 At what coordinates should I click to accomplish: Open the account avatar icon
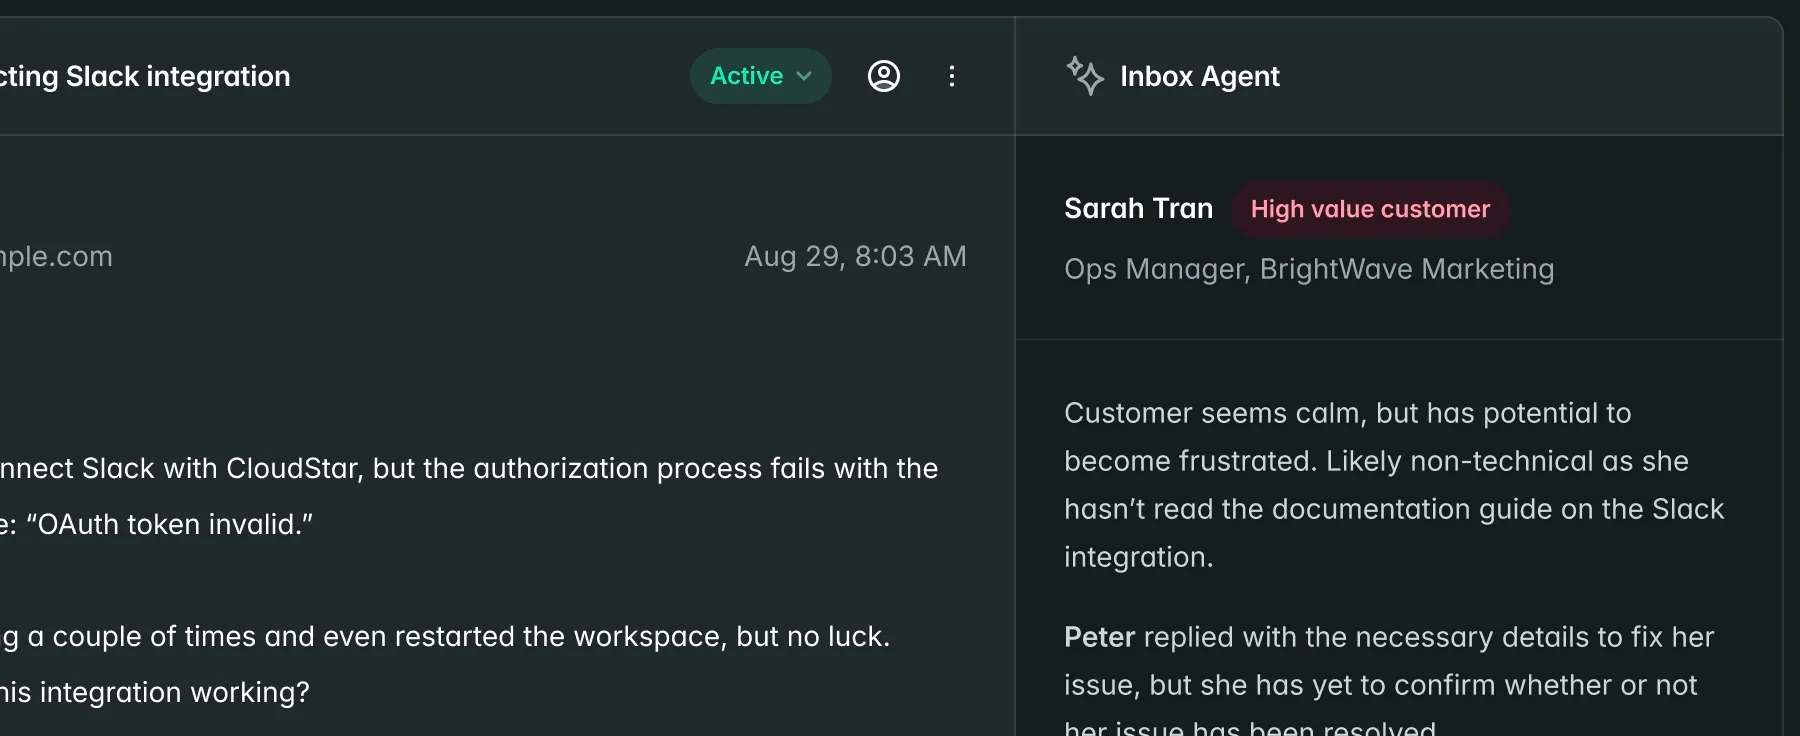(x=884, y=75)
